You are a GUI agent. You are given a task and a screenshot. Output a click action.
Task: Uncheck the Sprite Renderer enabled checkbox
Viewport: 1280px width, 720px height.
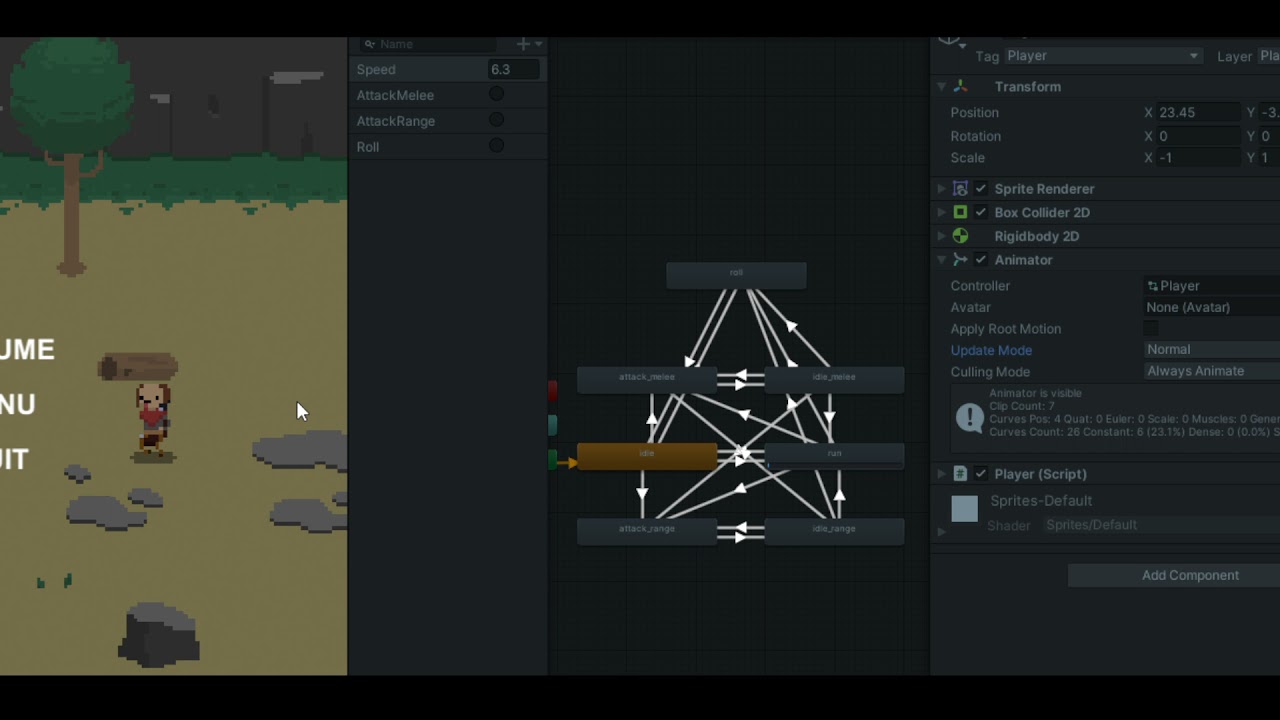click(x=980, y=188)
